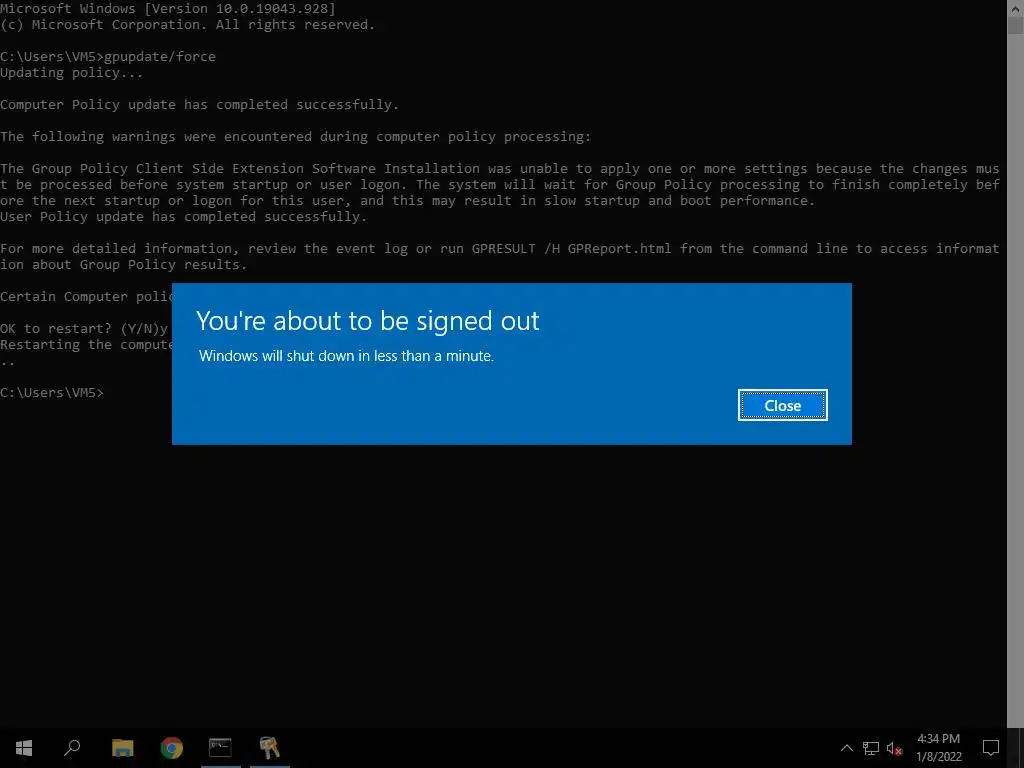This screenshot has height=768, width=1024.
Task: Switch to Command Prompt taskbar icon
Action: coord(220,748)
